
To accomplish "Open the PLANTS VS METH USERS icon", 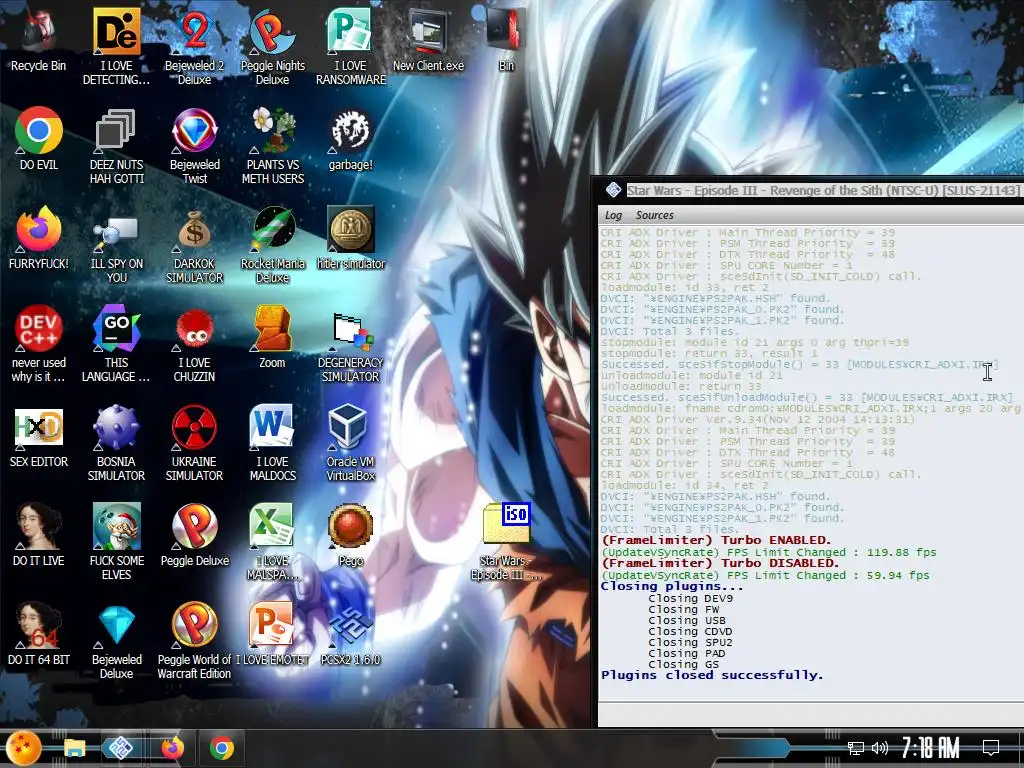I will pos(272,145).
